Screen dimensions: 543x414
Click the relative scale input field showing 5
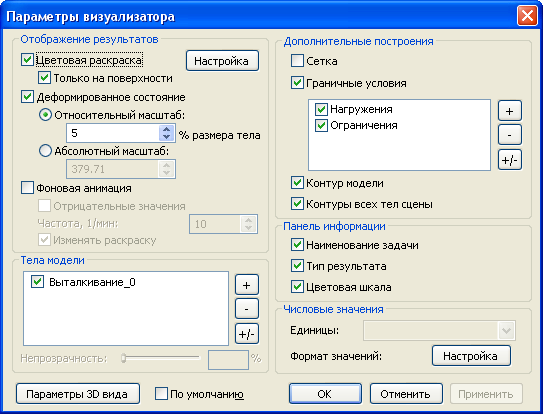pos(113,133)
